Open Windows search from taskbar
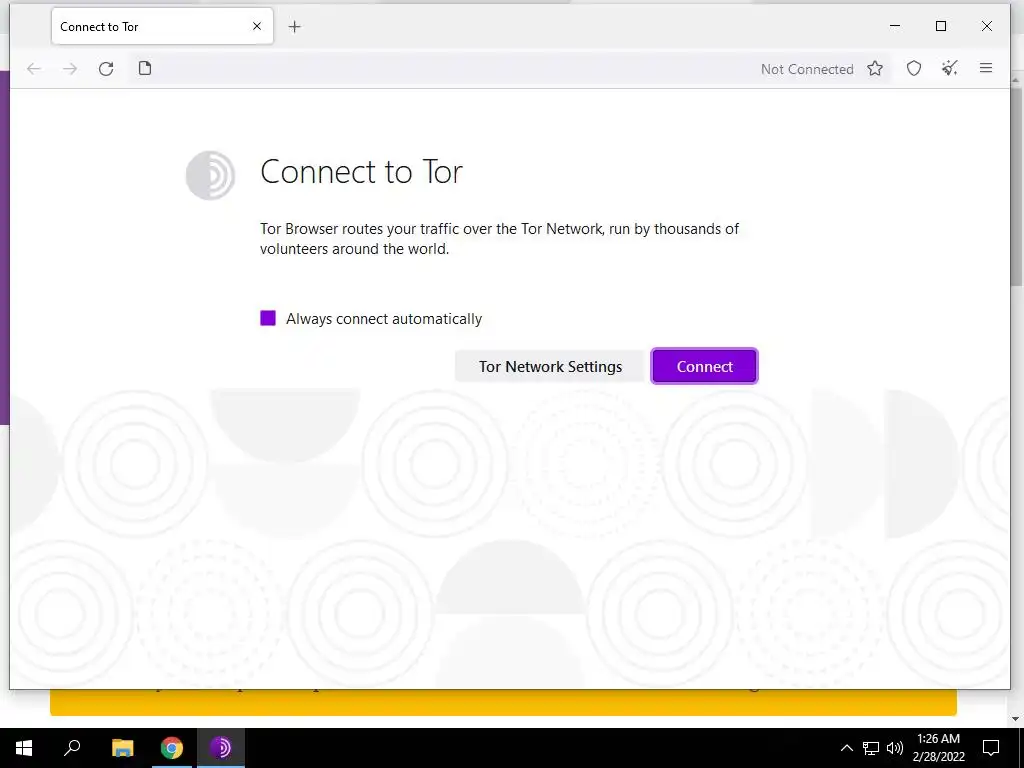 (72, 748)
